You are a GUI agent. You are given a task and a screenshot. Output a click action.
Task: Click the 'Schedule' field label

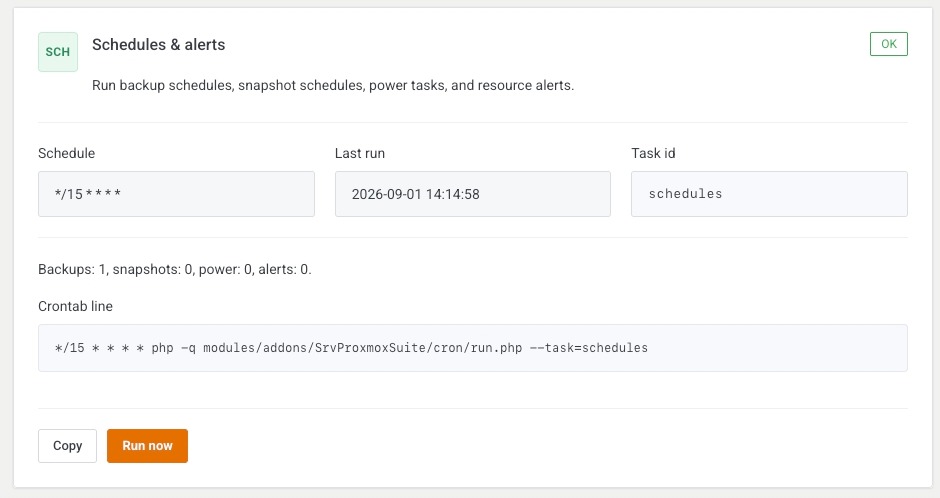[66, 153]
